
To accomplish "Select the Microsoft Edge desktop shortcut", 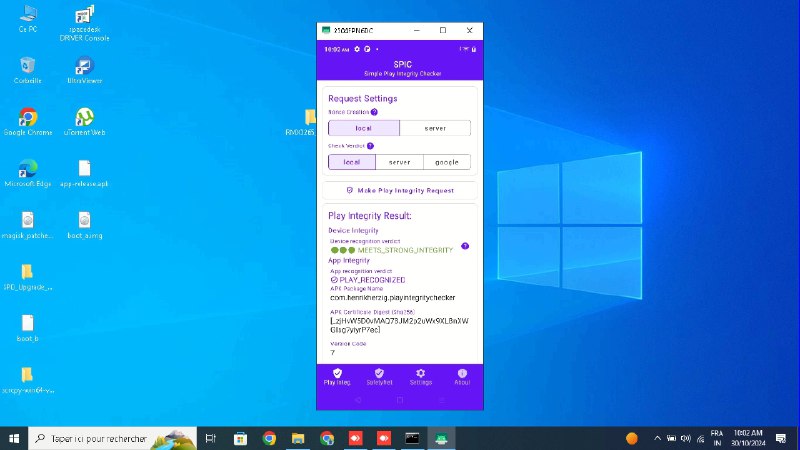I will point(28,173).
